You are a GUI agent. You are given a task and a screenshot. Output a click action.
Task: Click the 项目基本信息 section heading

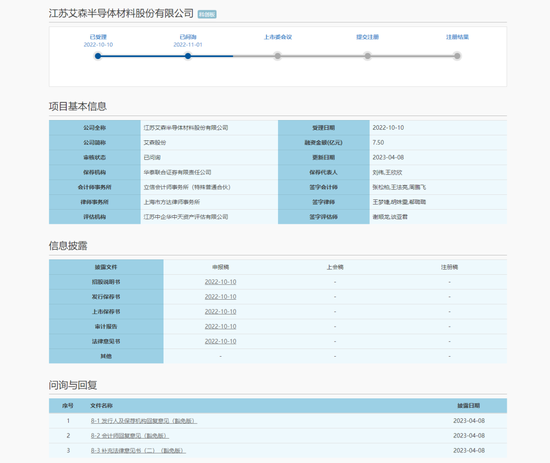78,106
